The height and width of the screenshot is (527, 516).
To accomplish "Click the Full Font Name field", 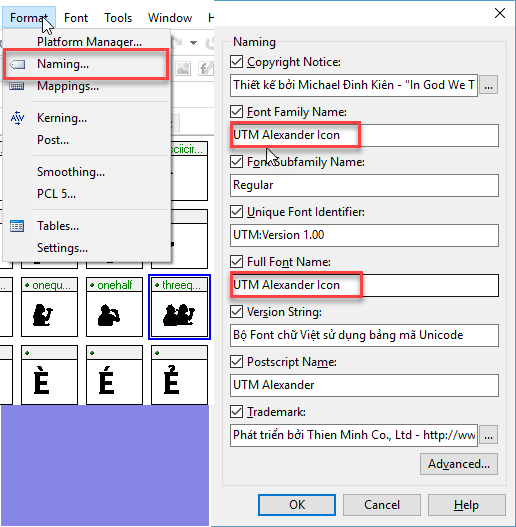I will pos(364,285).
